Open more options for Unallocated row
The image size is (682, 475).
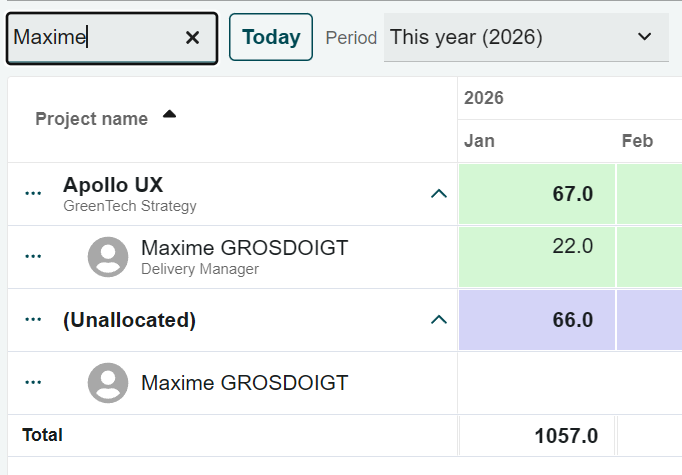pyautogui.click(x=33, y=320)
